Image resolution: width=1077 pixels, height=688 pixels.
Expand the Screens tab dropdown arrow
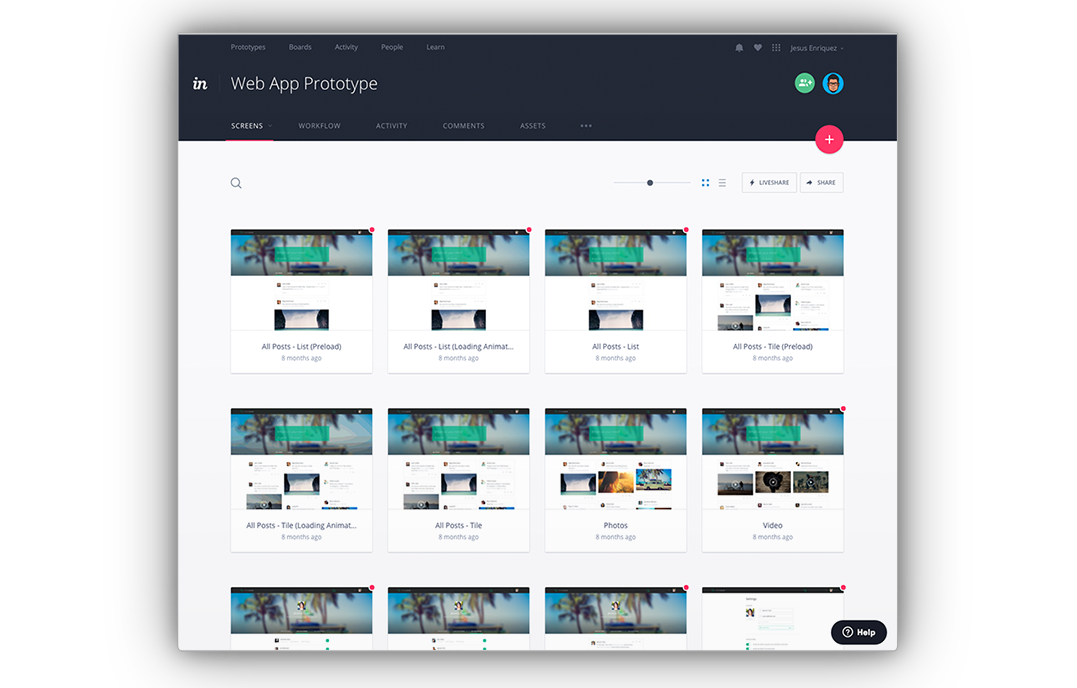(x=270, y=126)
